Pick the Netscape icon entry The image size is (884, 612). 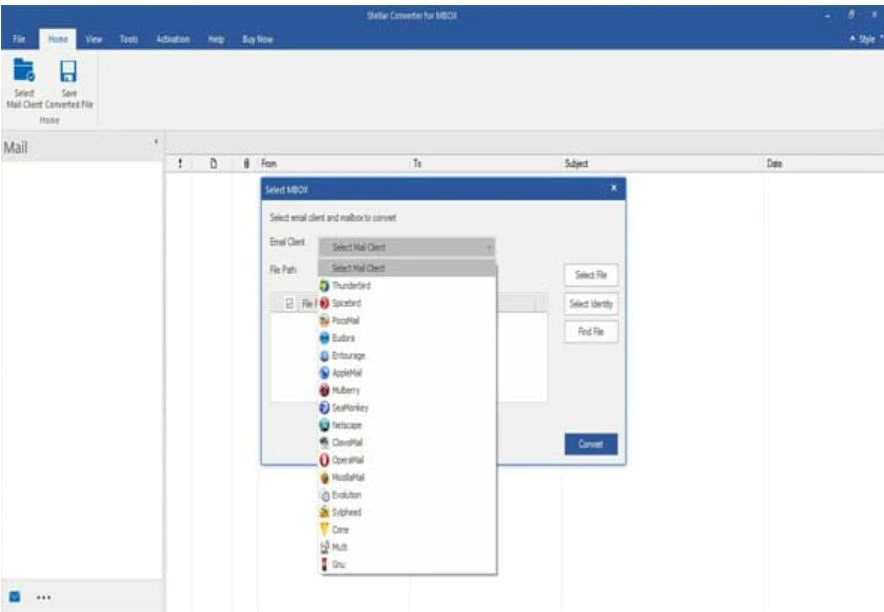(x=324, y=425)
